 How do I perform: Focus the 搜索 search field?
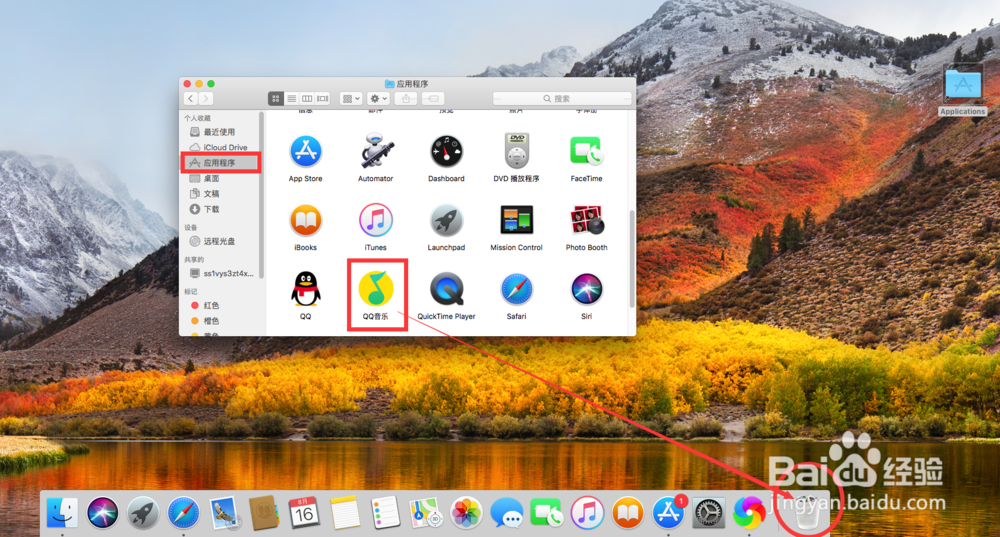click(x=562, y=98)
